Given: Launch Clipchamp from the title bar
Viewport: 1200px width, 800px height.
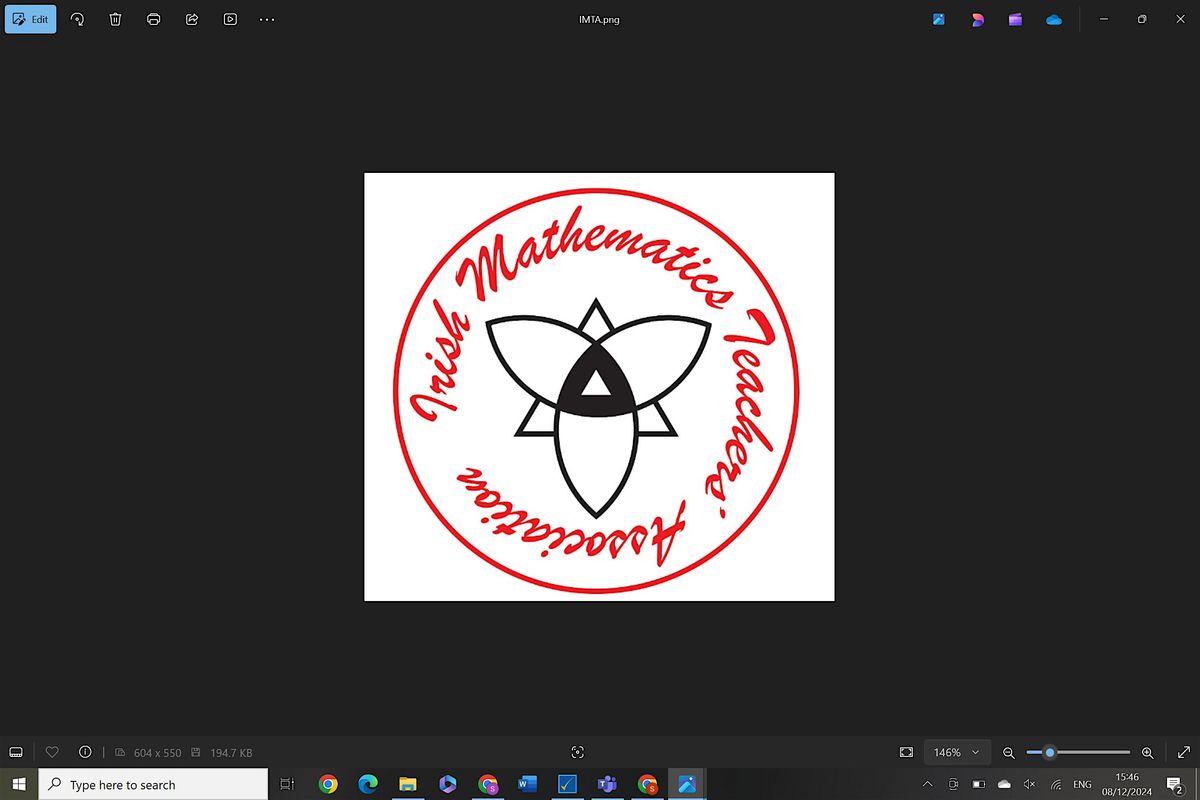Looking at the screenshot, I should [1015, 19].
